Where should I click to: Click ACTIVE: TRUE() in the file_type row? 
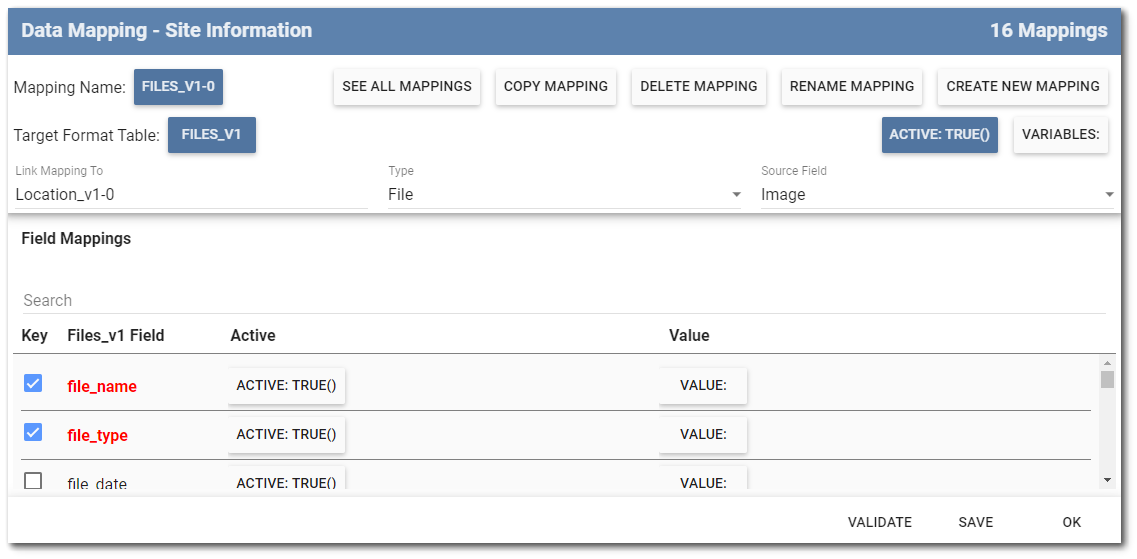click(286, 434)
